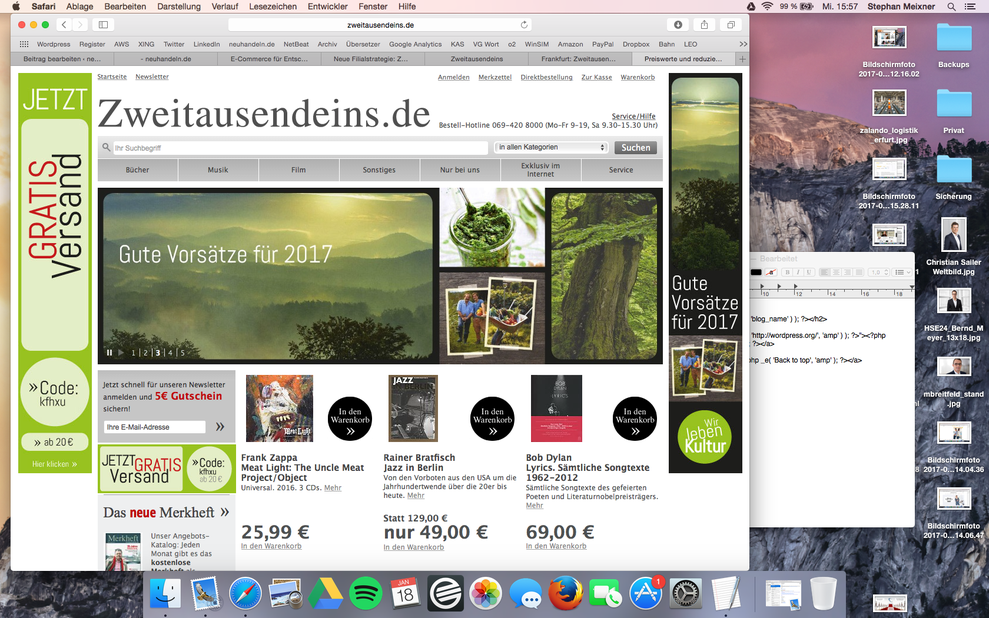Viewport: 989px width, 618px height.
Task: Focus the 'Ihr Suchbegriff' search field
Action: (301, 148)
